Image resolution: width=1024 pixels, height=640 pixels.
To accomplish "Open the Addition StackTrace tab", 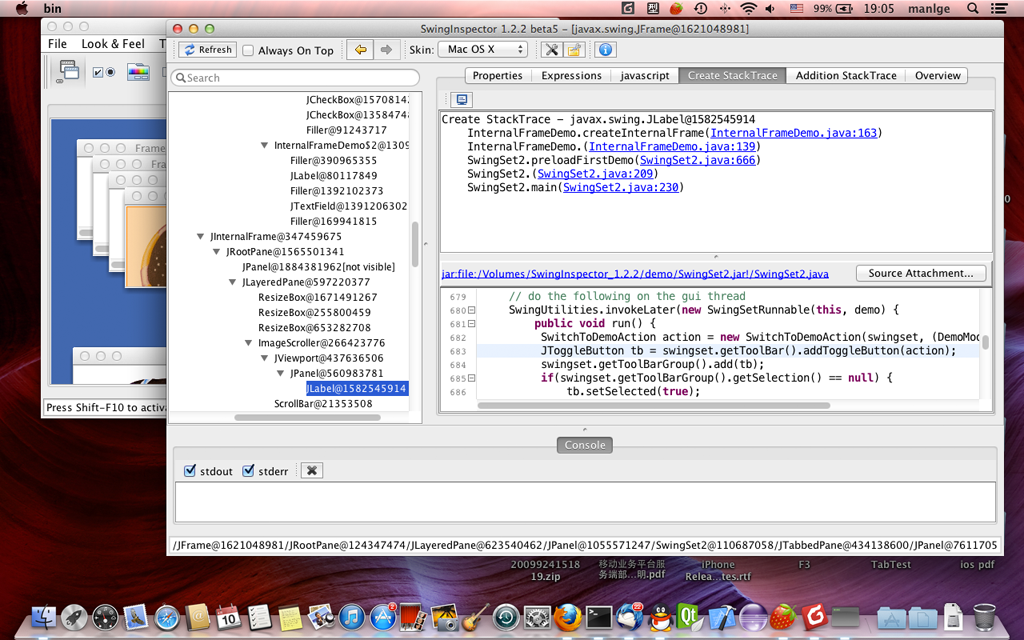I will (845, 76).
